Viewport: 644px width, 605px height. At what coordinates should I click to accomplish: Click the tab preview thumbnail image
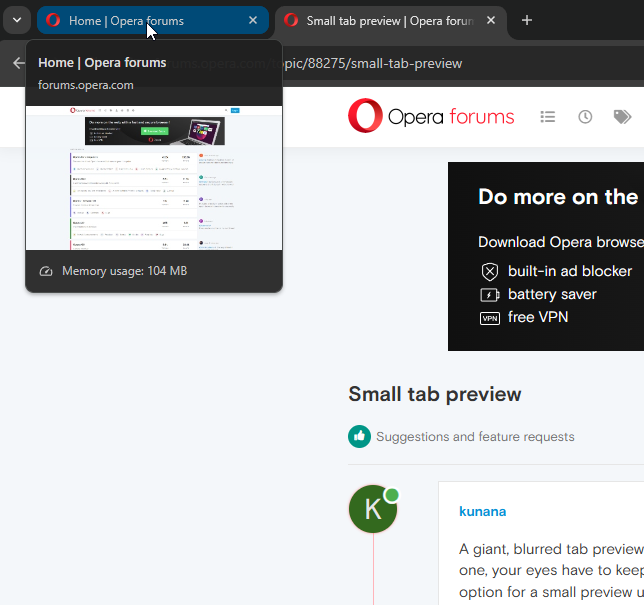(x=154, y=178)
